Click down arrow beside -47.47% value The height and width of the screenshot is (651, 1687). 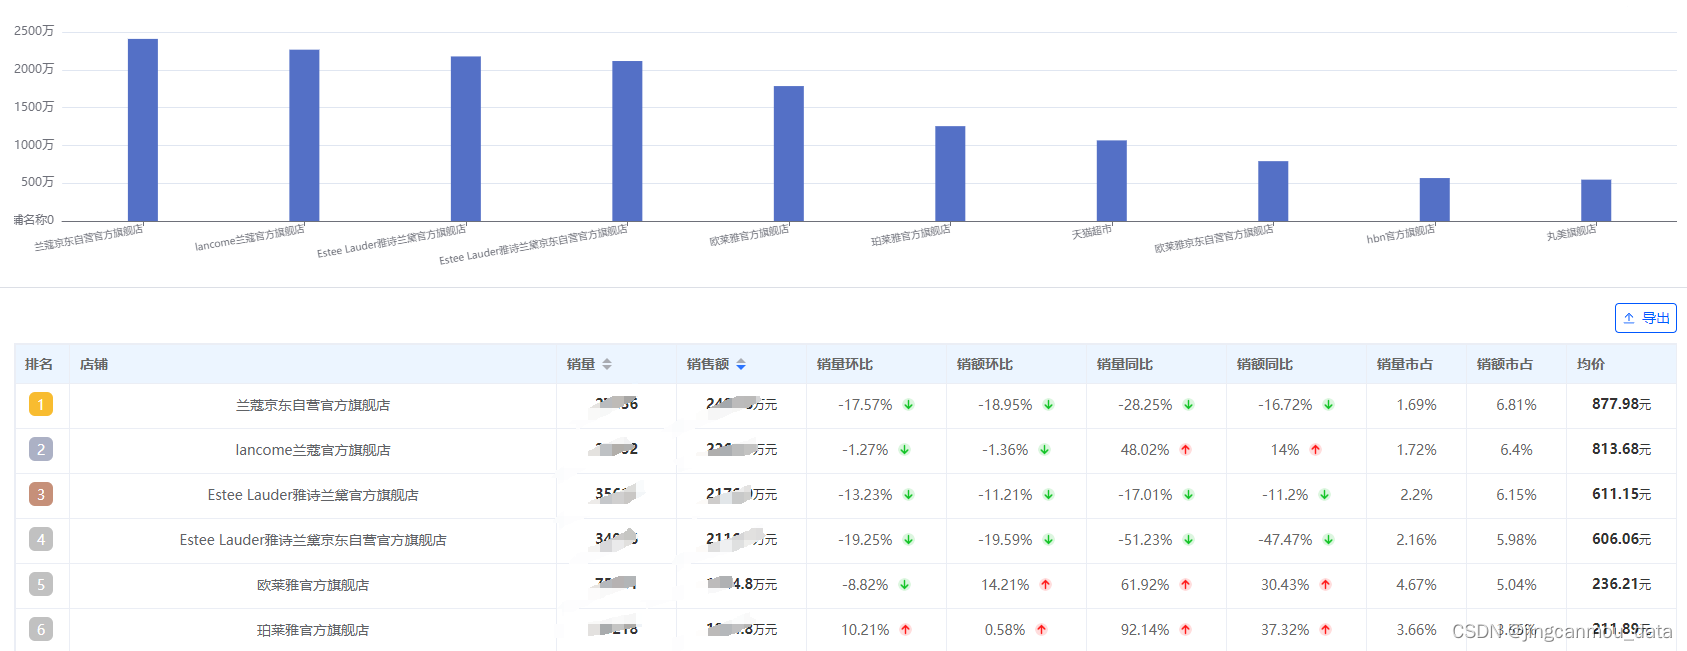click(x=1328, y=540)
